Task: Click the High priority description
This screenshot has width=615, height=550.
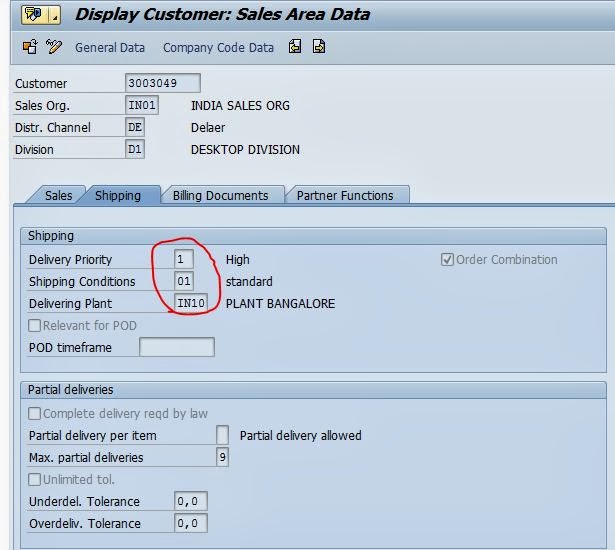Action: click(238, 259)
